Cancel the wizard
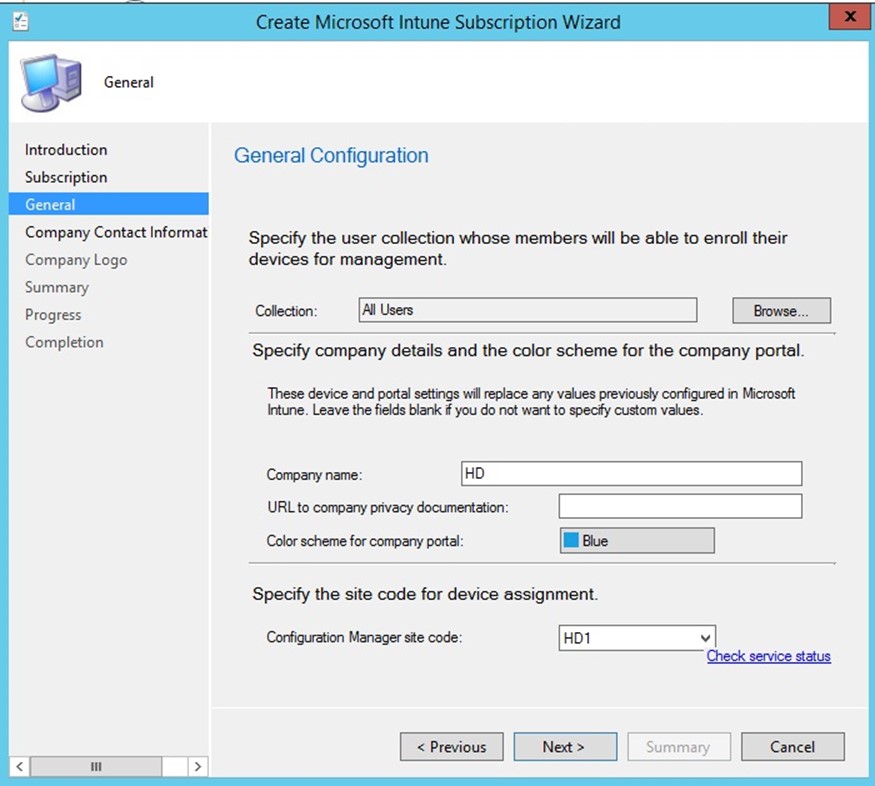This screenshot has height=786, width=875. (x=792, y=746)
